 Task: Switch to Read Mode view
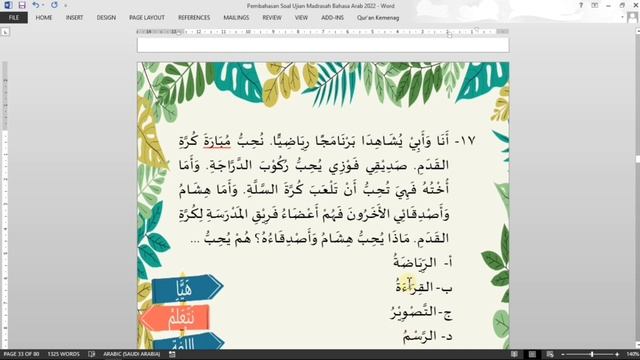[x=514, y=354]
